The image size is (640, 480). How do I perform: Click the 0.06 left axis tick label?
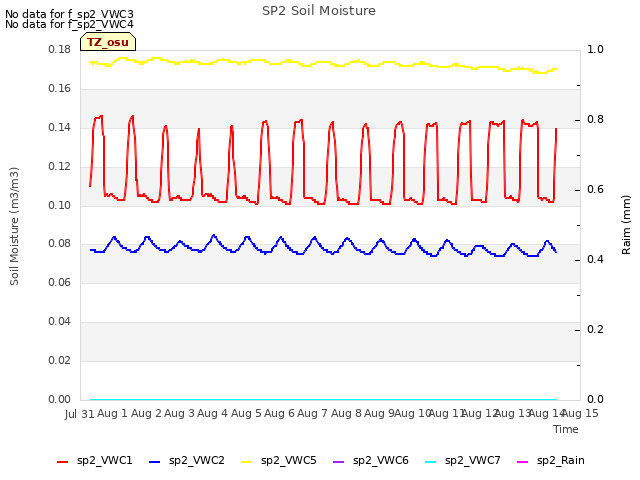pyautogui.click(x=60, y=282)
